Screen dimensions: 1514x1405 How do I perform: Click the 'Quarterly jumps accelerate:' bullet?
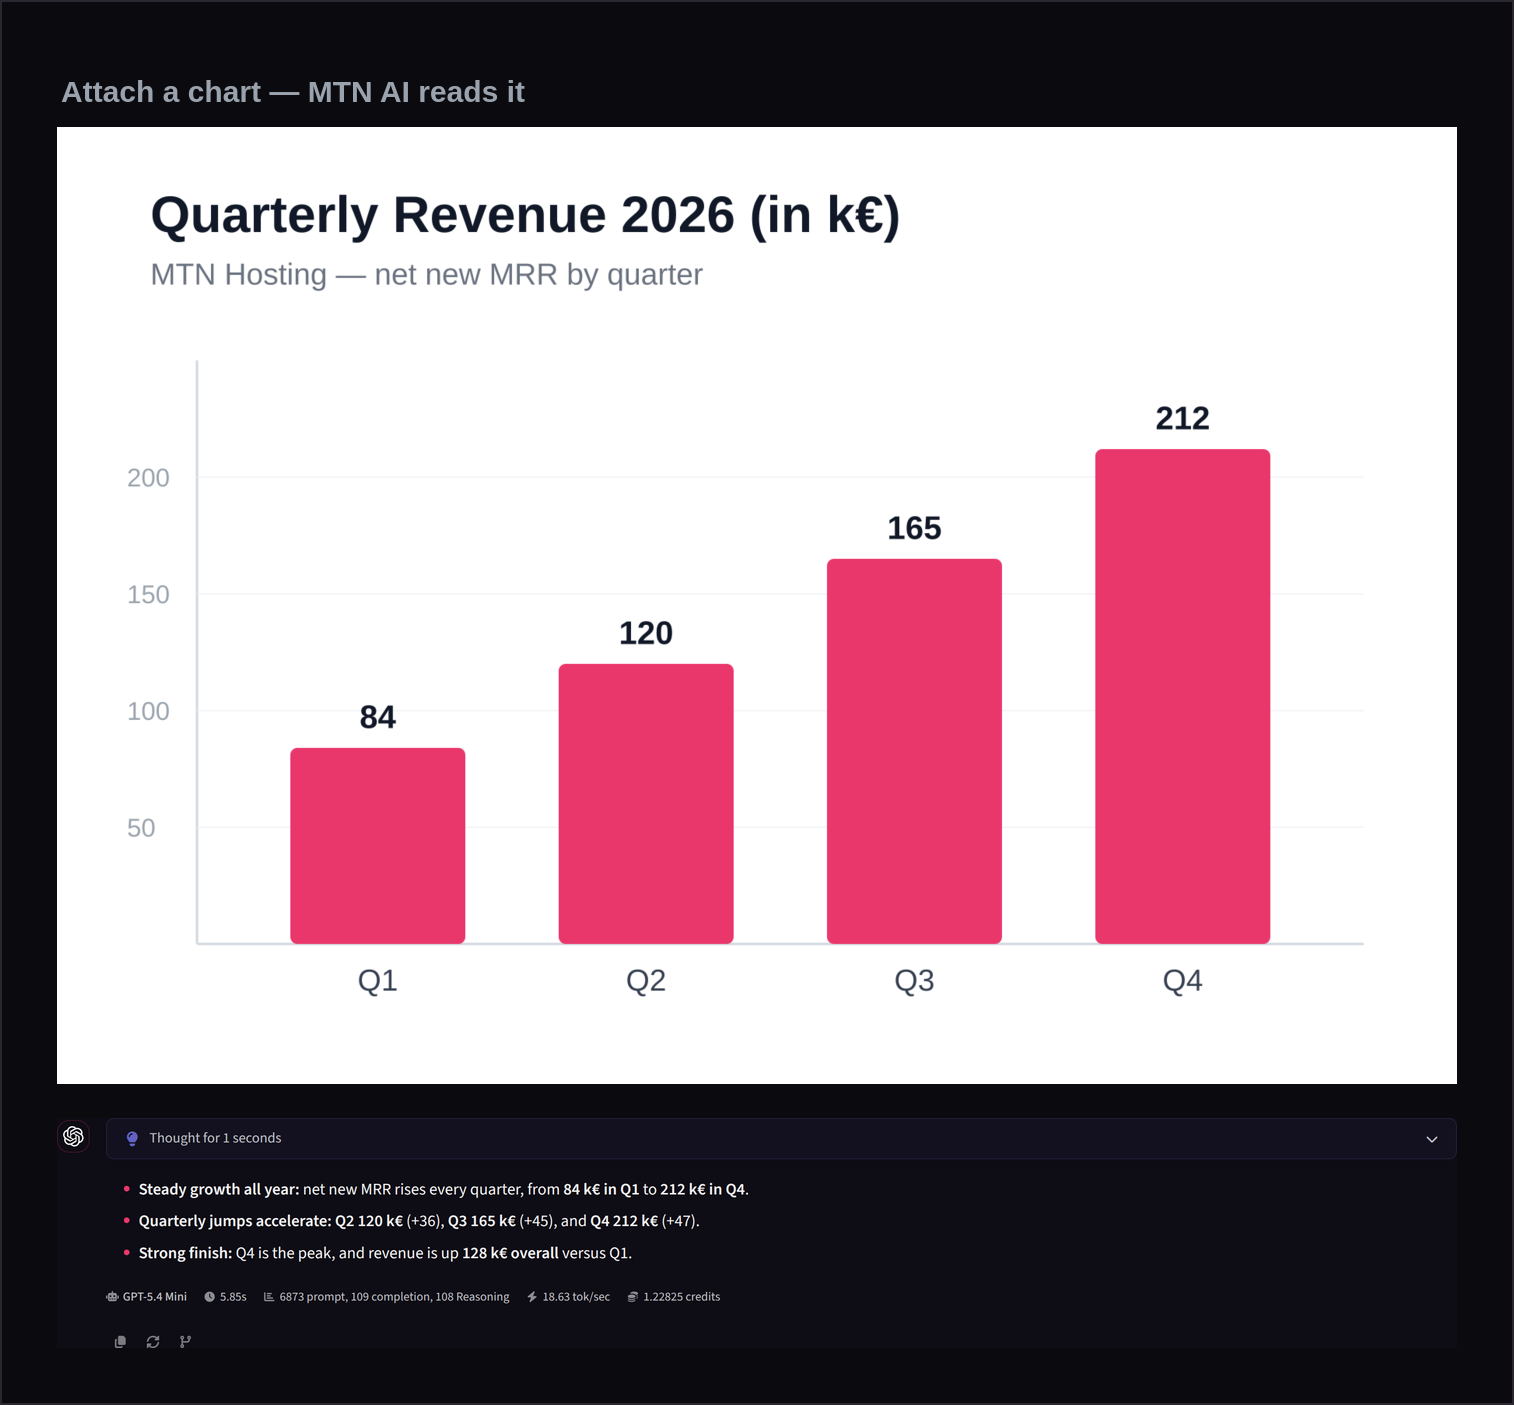[x=235, y=1221]
